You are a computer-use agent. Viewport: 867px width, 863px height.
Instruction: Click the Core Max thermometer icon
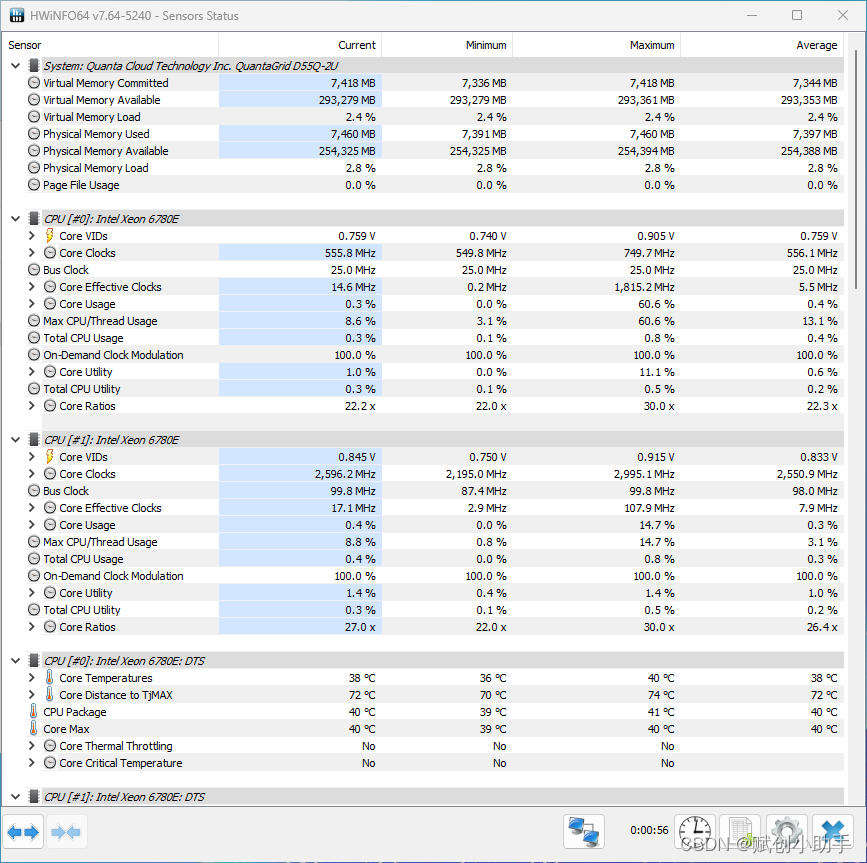34,729
